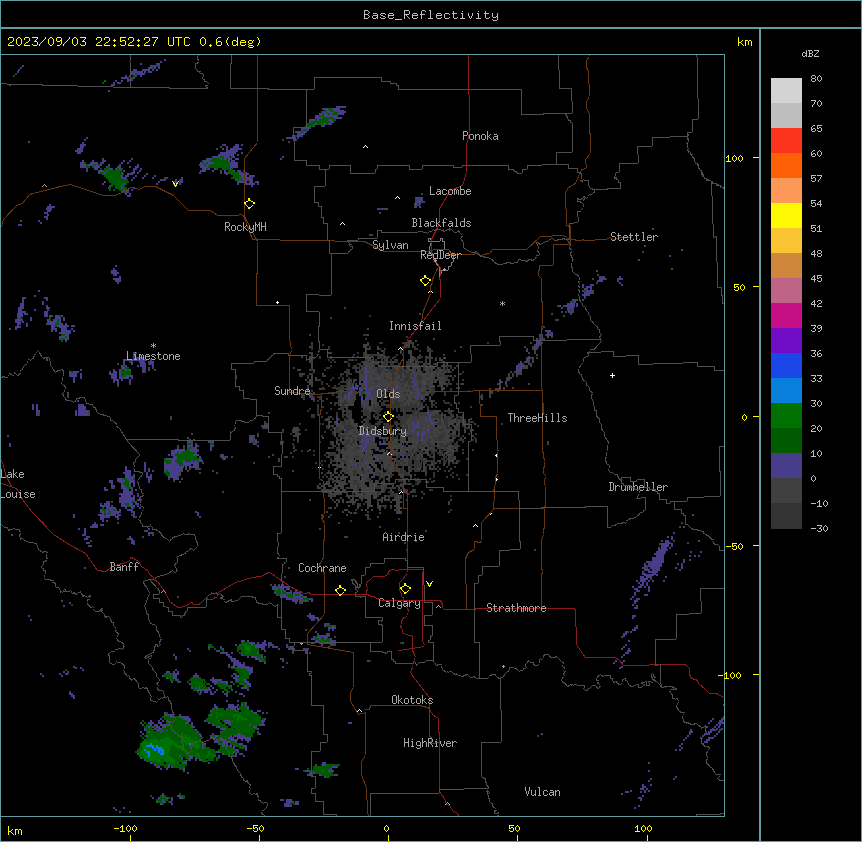Click the Sylvan label on the map
This screenshot has height=842, width=862.
pos(390,245)
